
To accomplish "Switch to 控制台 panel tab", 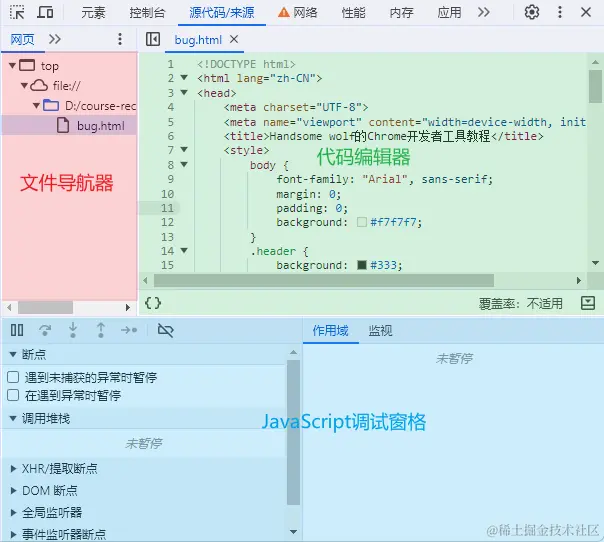I will click(147, 13).
